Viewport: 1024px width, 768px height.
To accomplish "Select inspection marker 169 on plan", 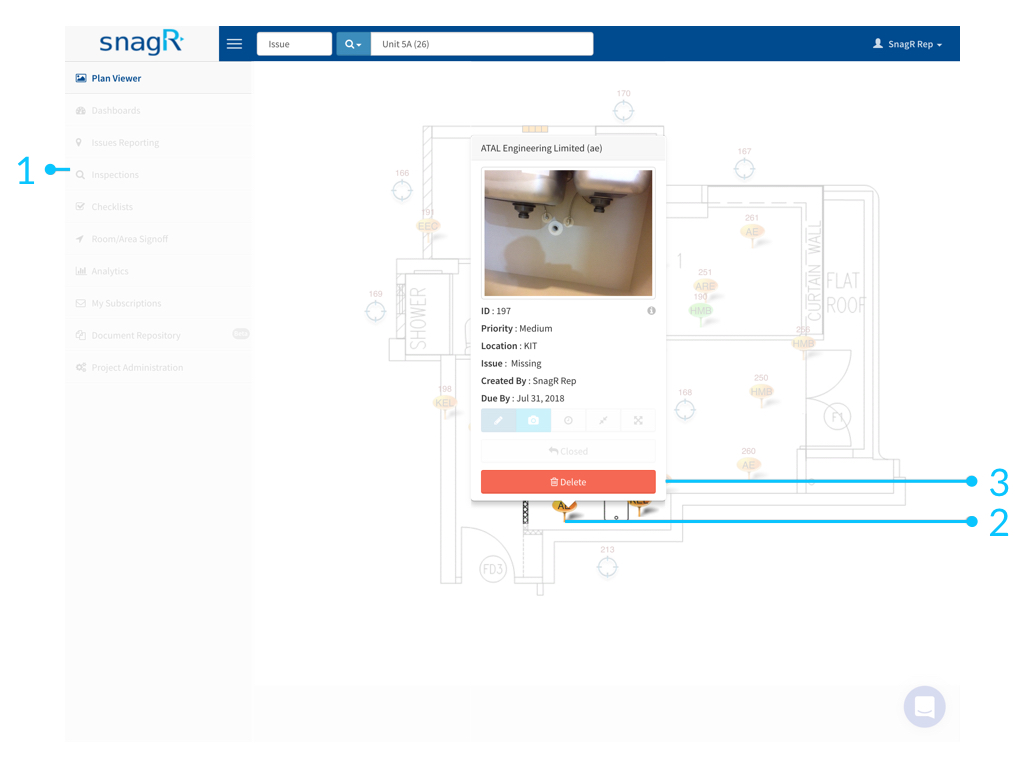I will pos(376,312).
